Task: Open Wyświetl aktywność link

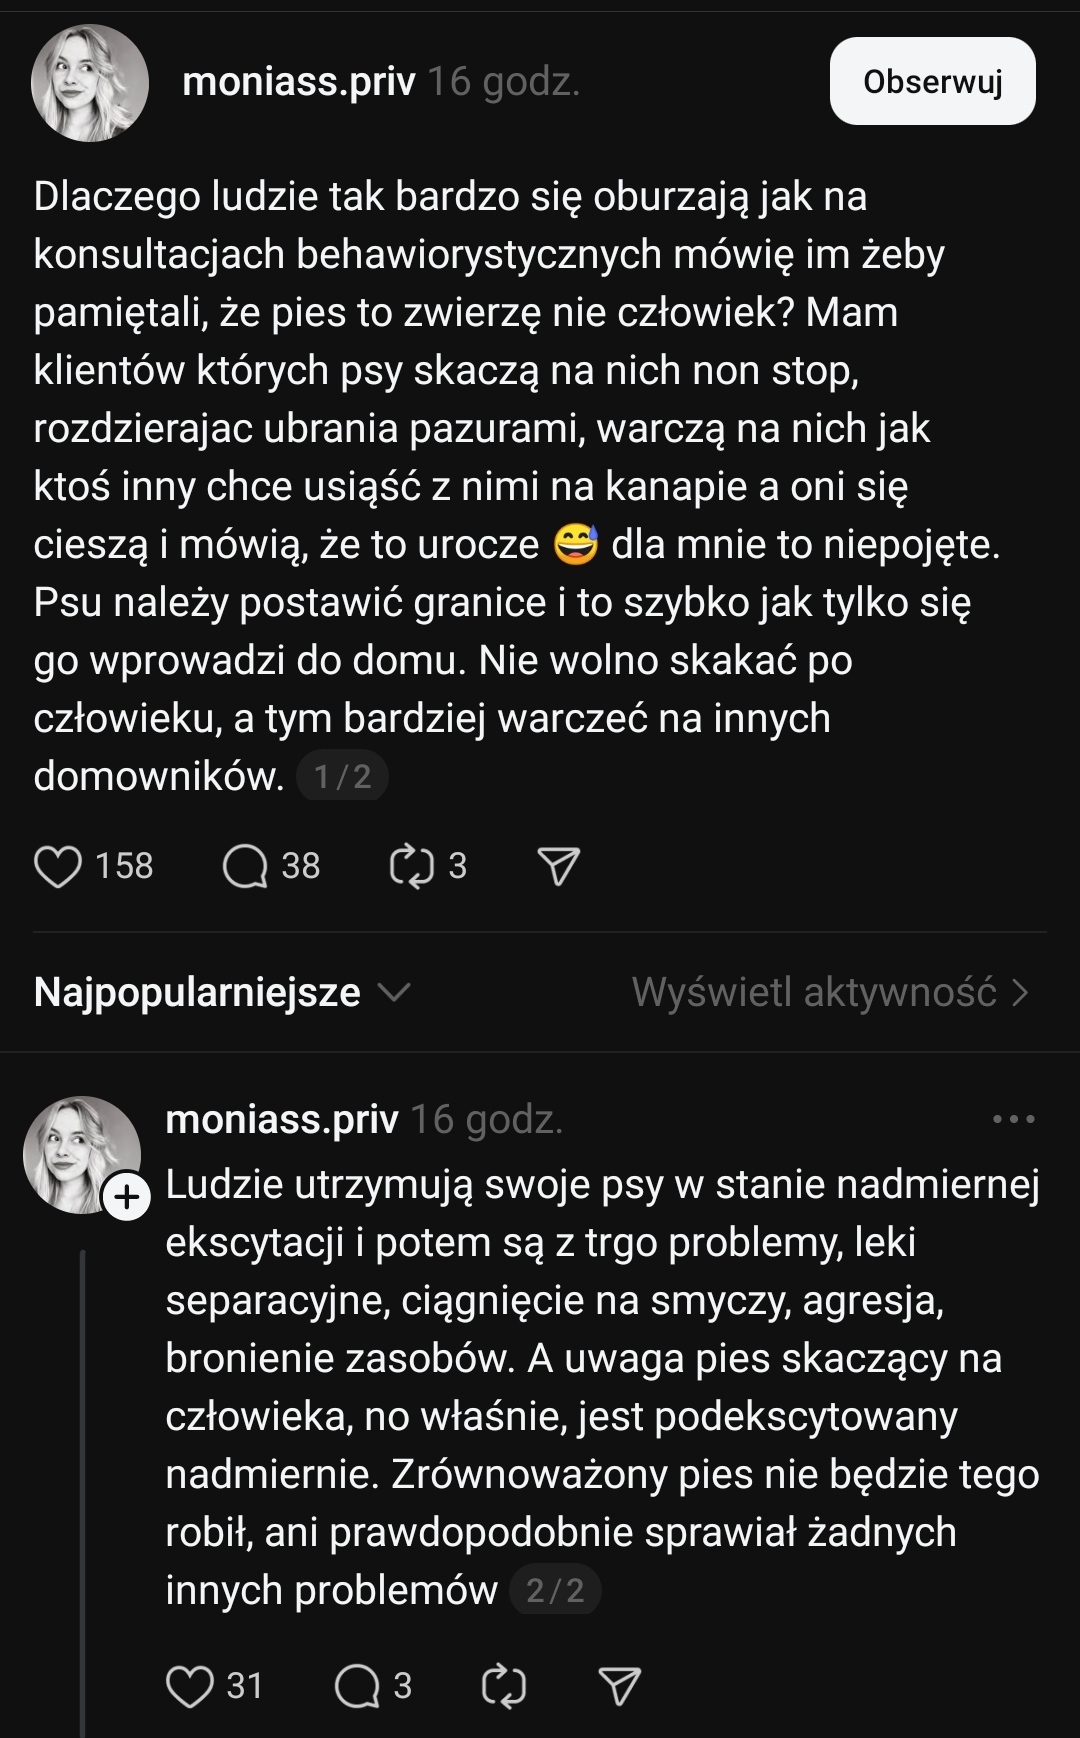Action: [x=814, y=992]
